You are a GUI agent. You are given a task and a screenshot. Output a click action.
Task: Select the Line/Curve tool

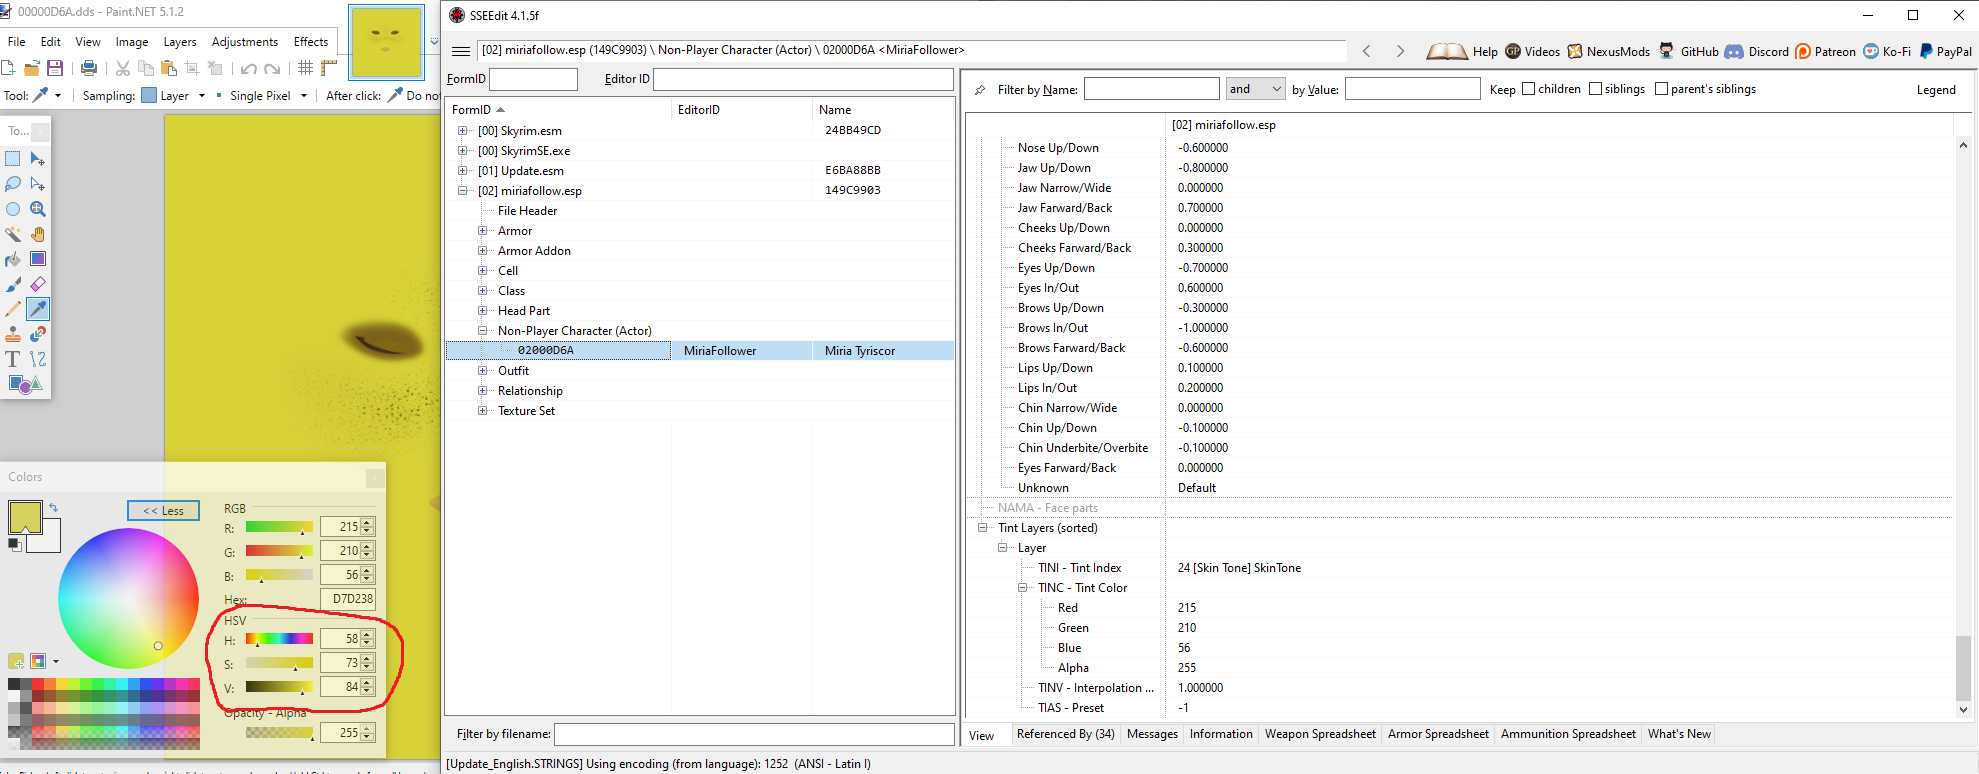coord(38,359)
